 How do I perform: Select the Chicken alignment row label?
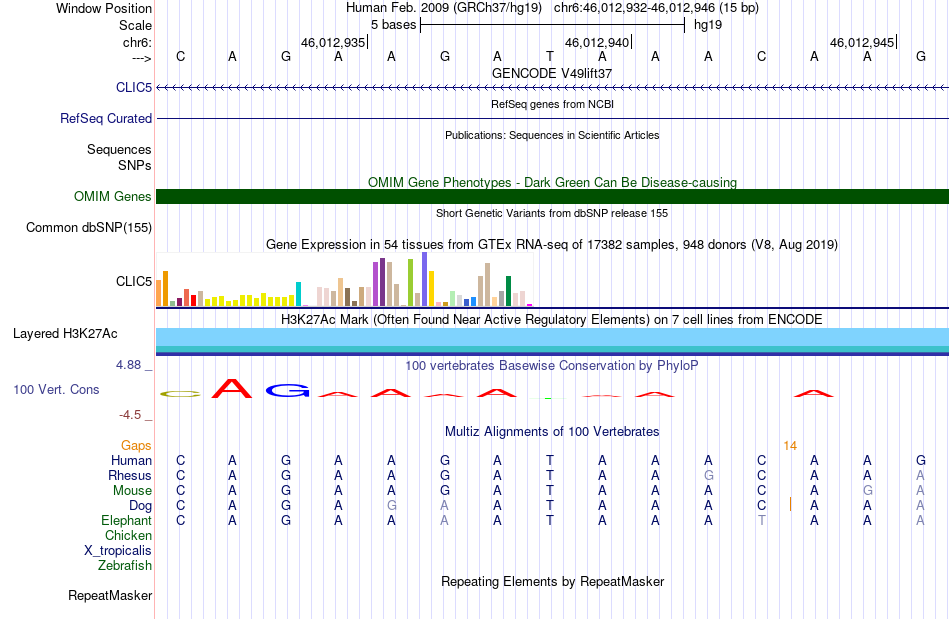pos(128,535)
